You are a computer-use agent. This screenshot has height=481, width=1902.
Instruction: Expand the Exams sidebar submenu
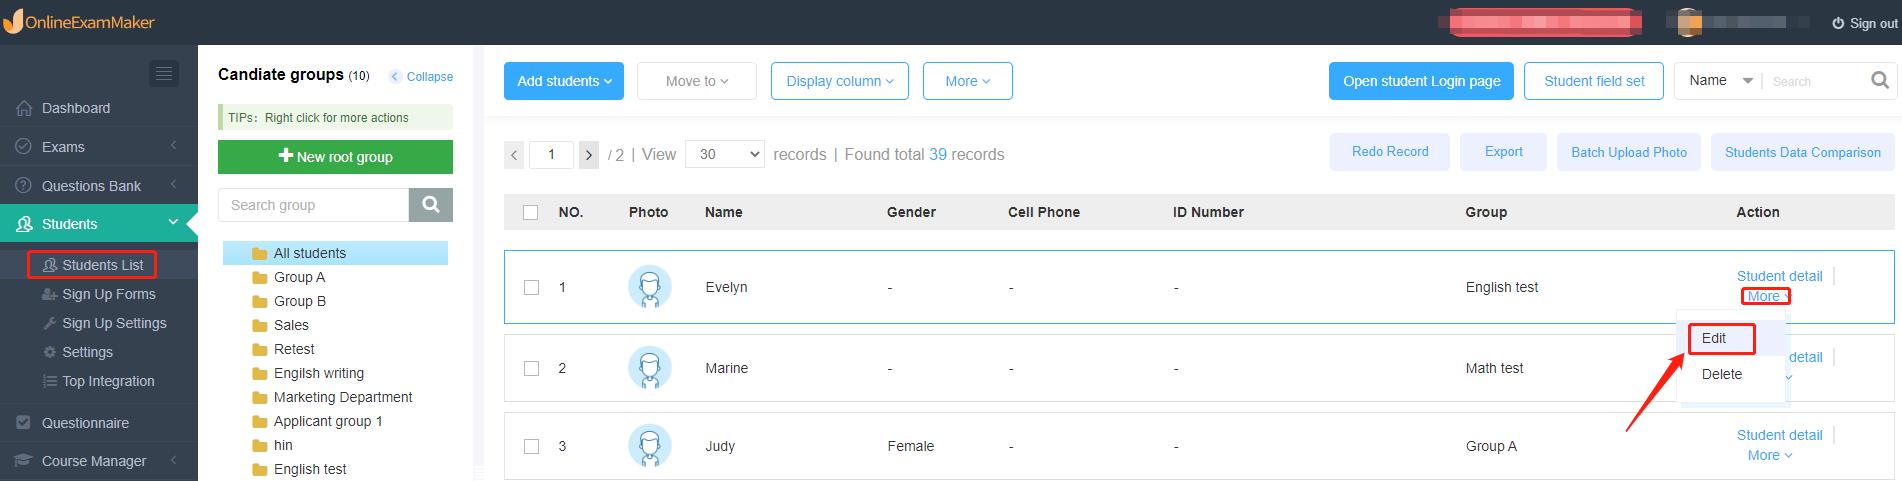point(174,146)
